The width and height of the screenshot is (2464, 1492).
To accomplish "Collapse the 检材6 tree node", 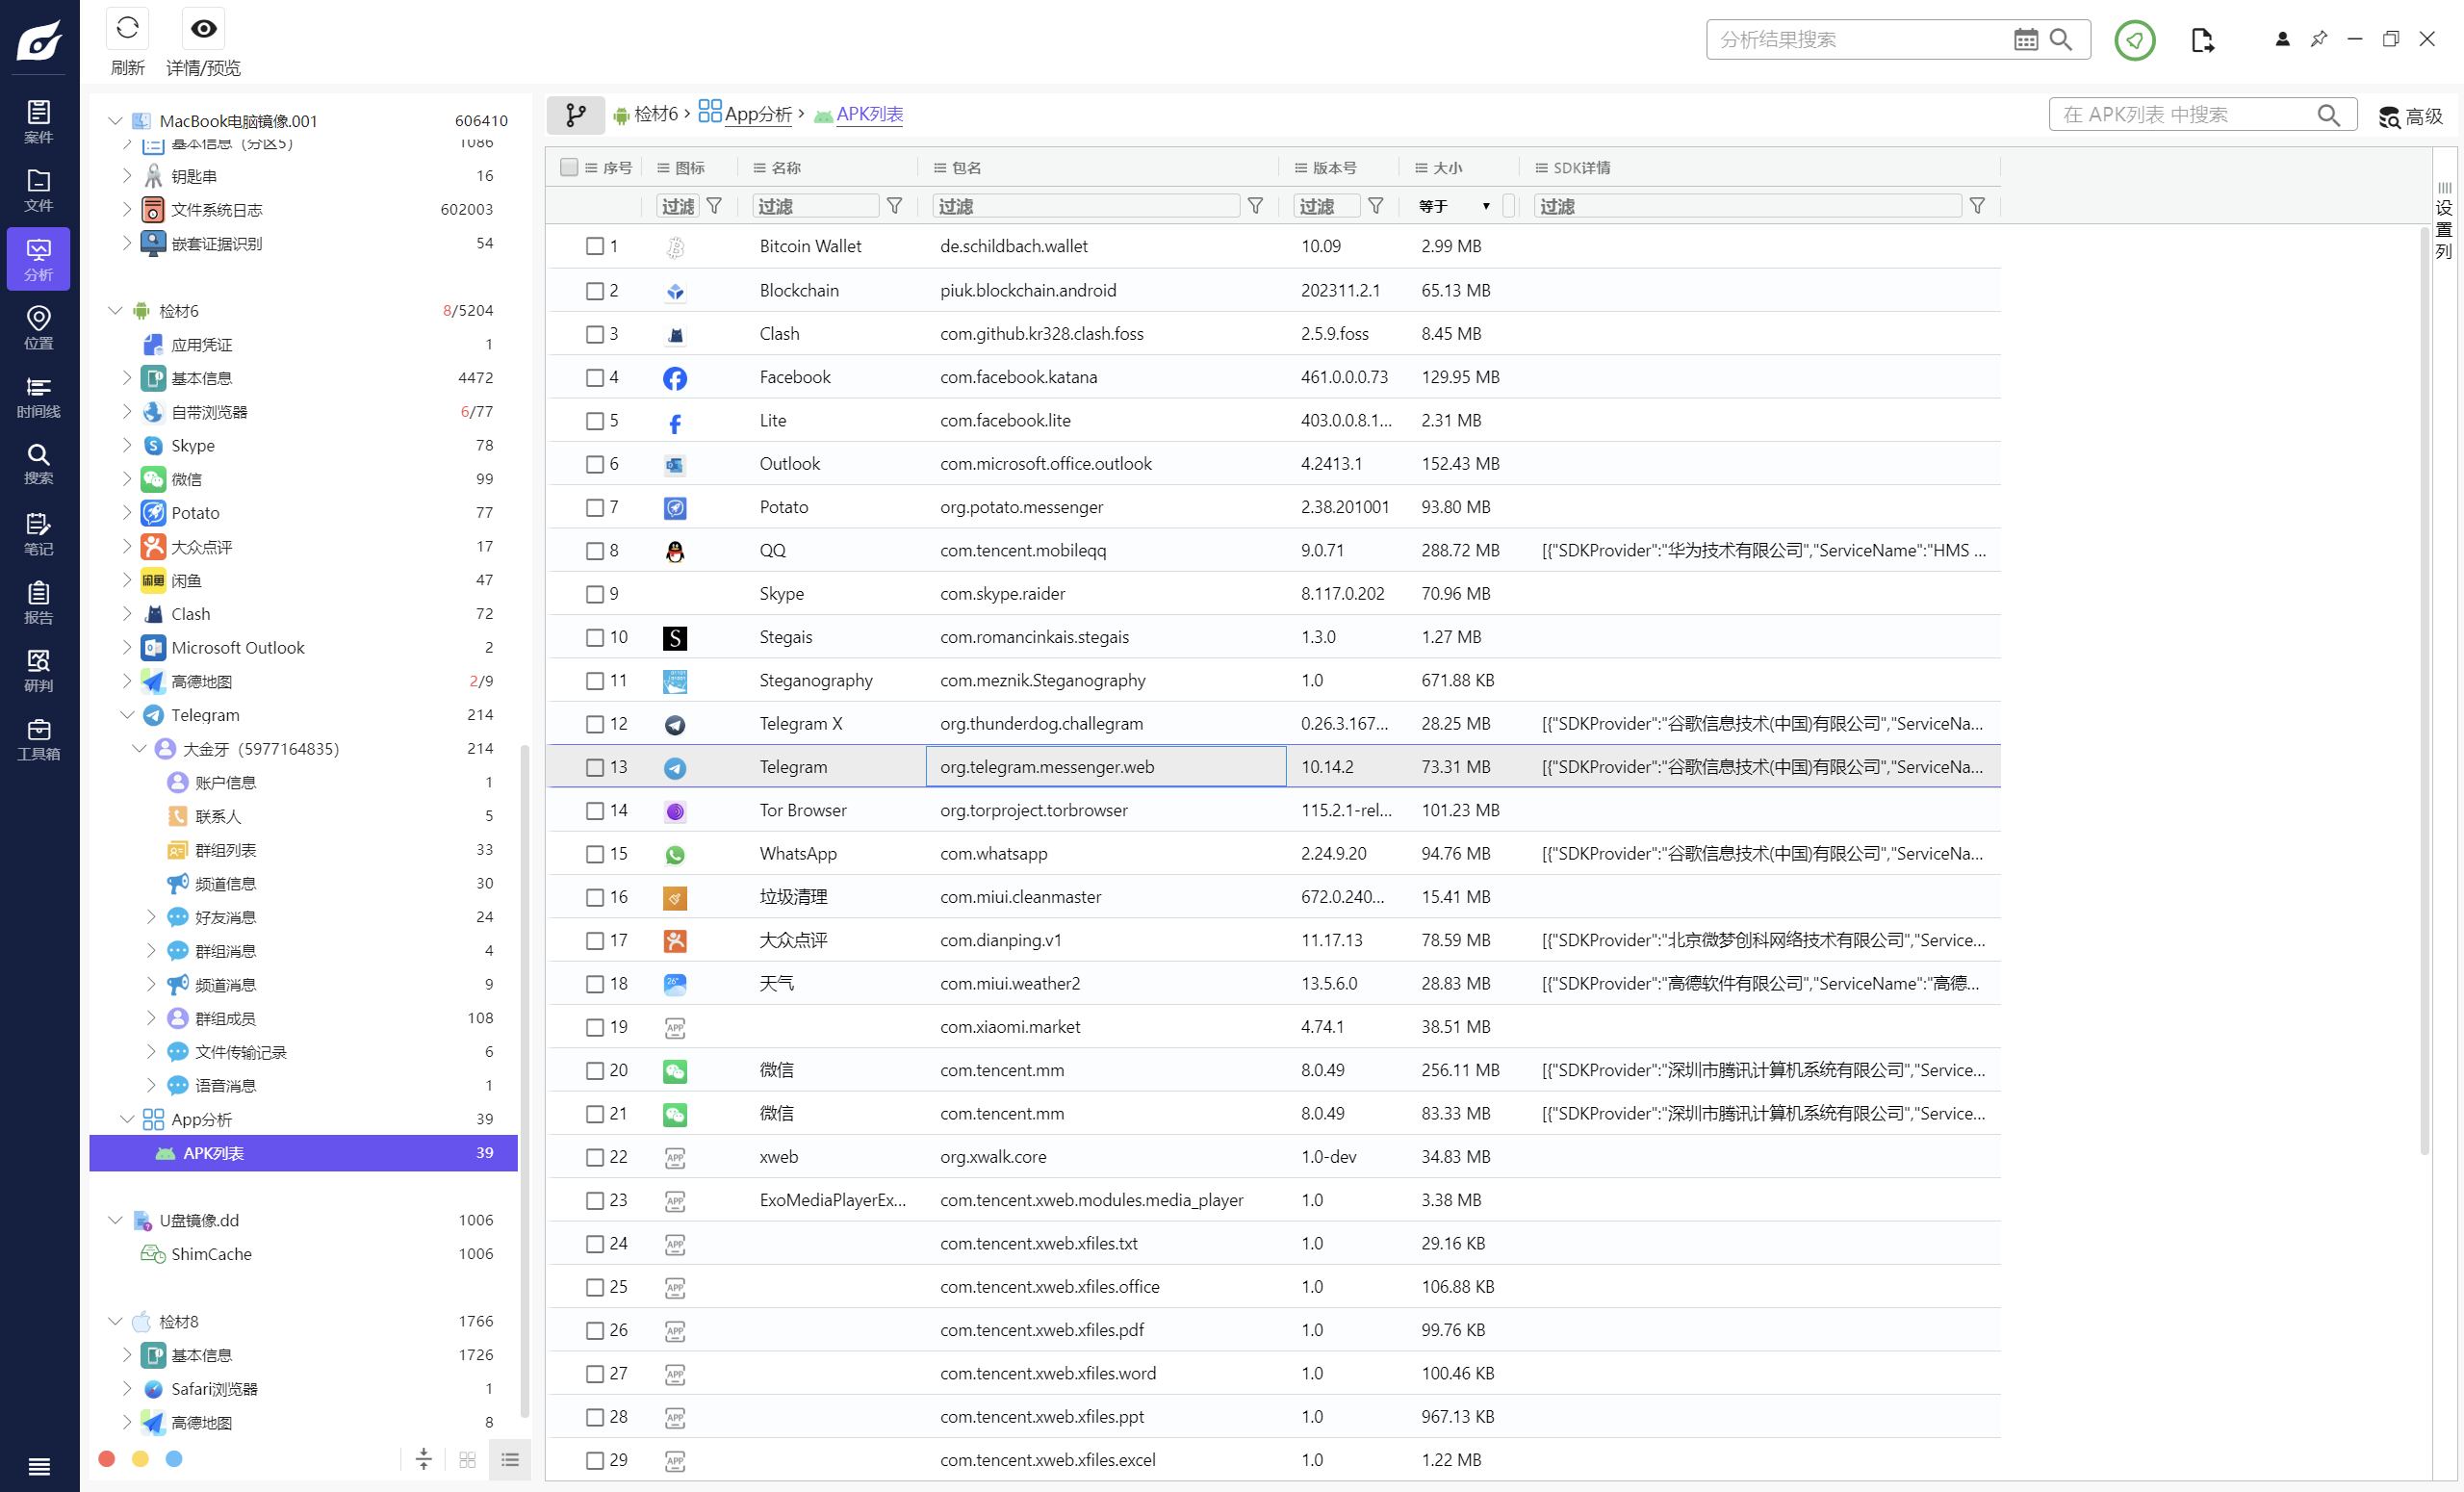I will (x=115, y=311).
